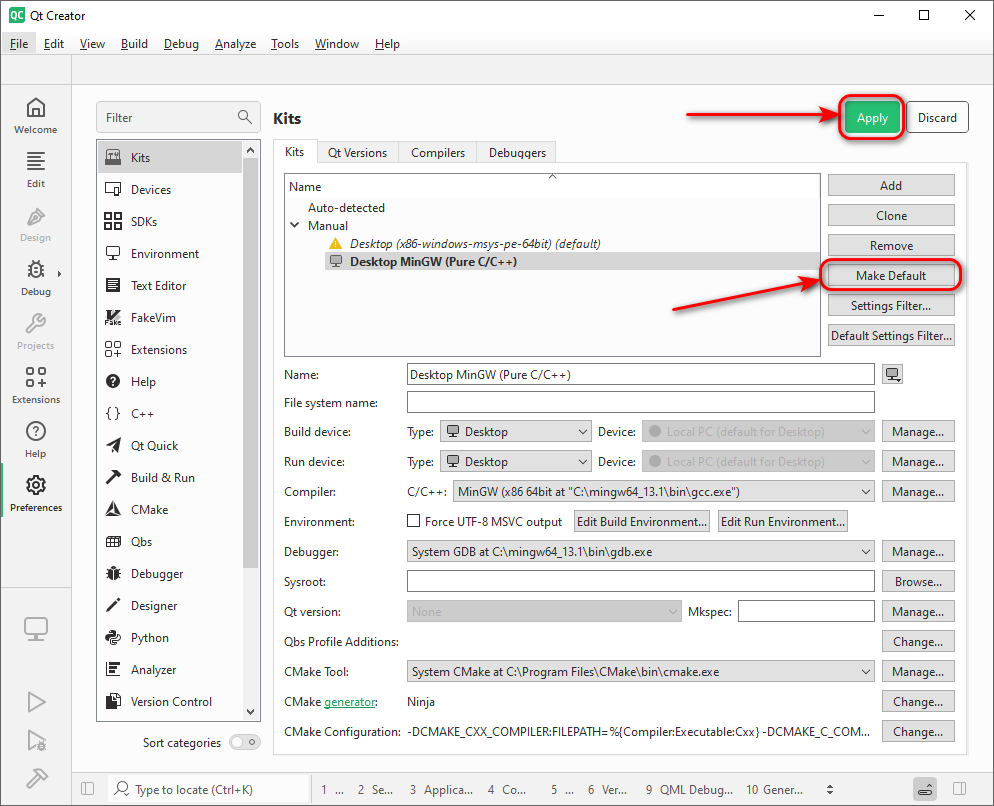994x806 pixels.
Task: Click Make Default button
Action: coord(891,275)
